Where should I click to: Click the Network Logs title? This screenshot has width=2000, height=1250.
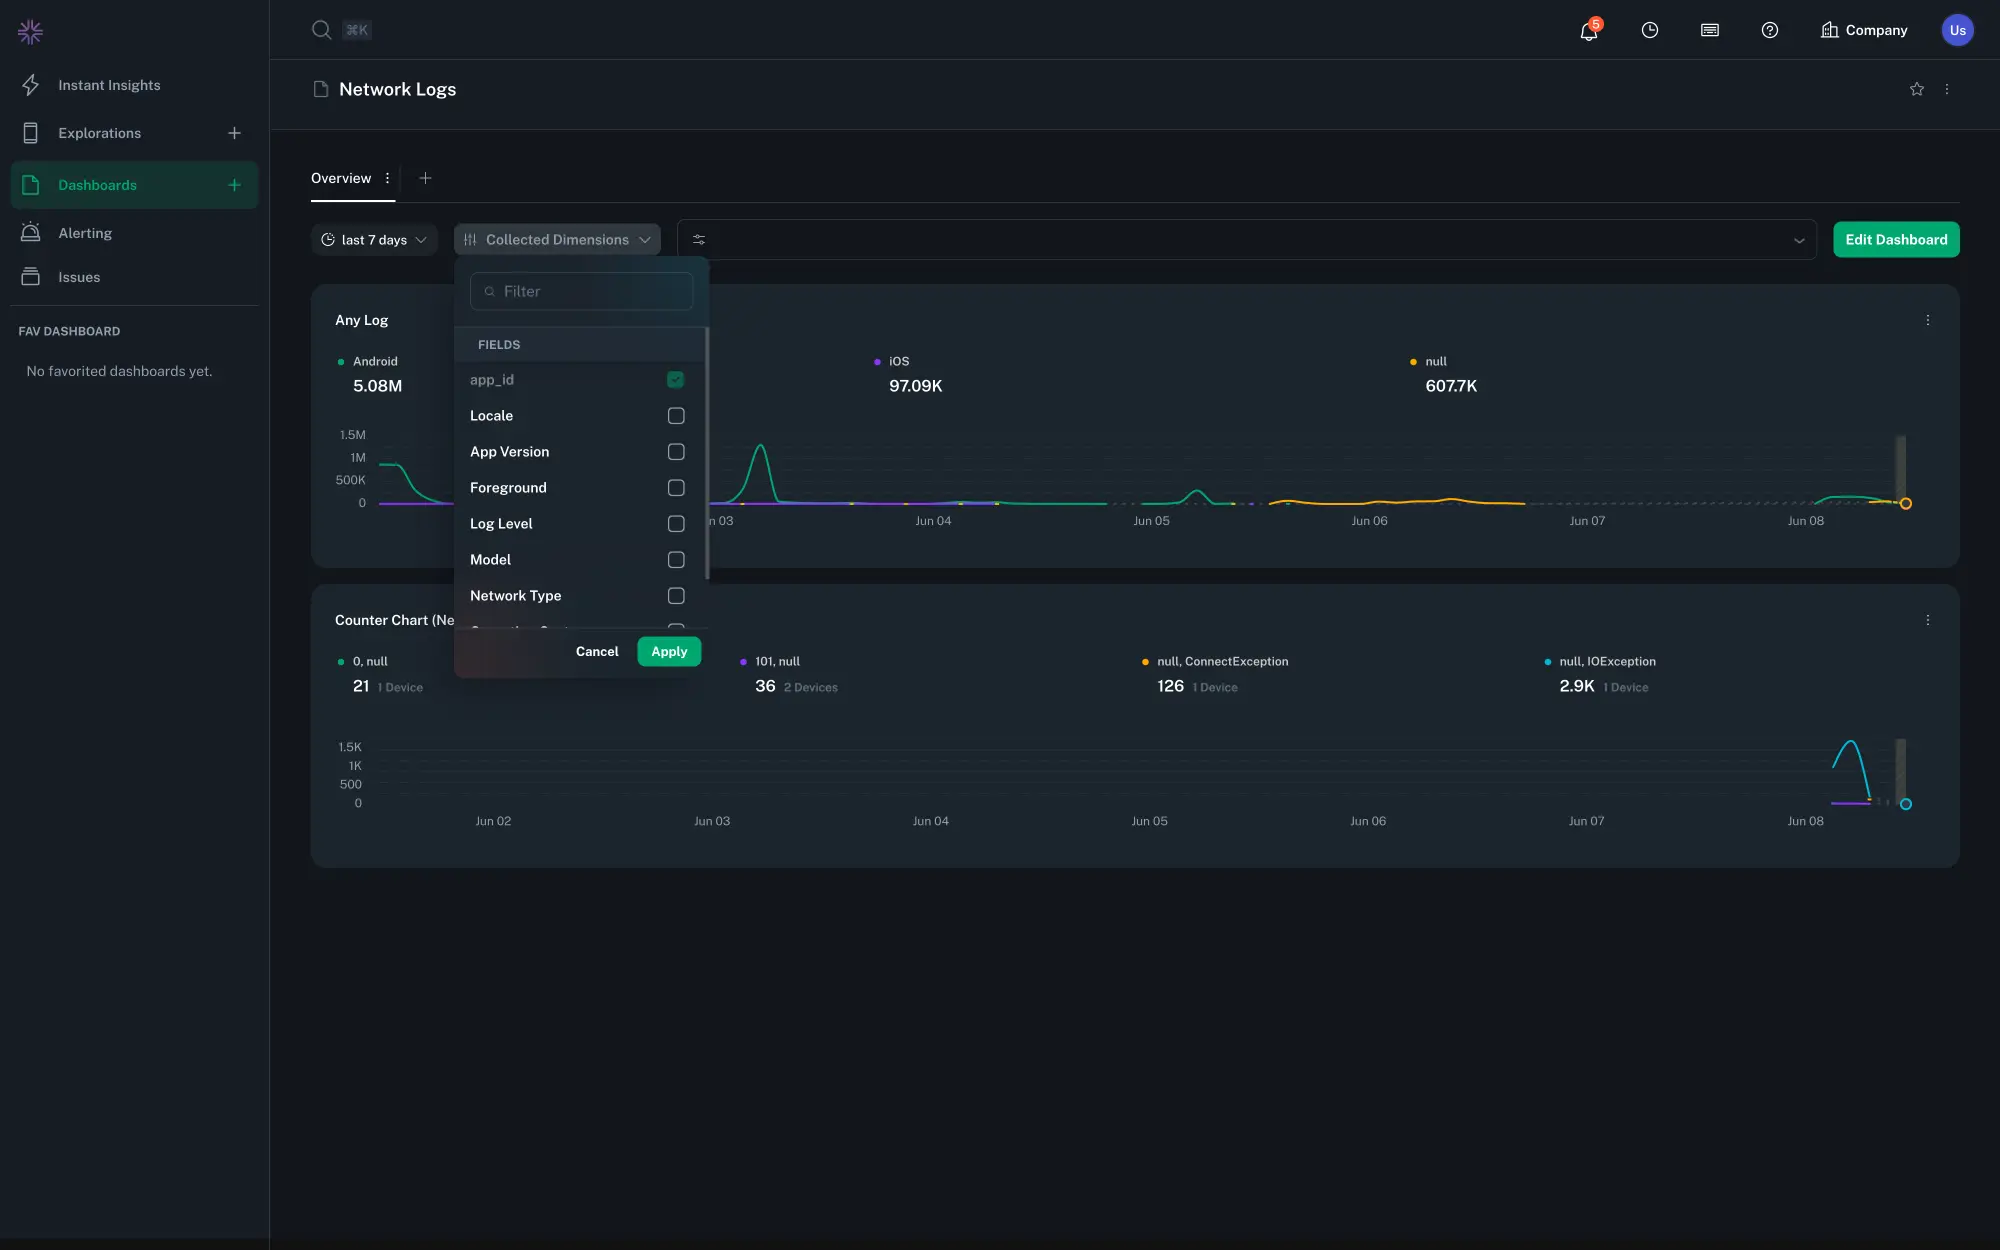[x=398, y=89]
